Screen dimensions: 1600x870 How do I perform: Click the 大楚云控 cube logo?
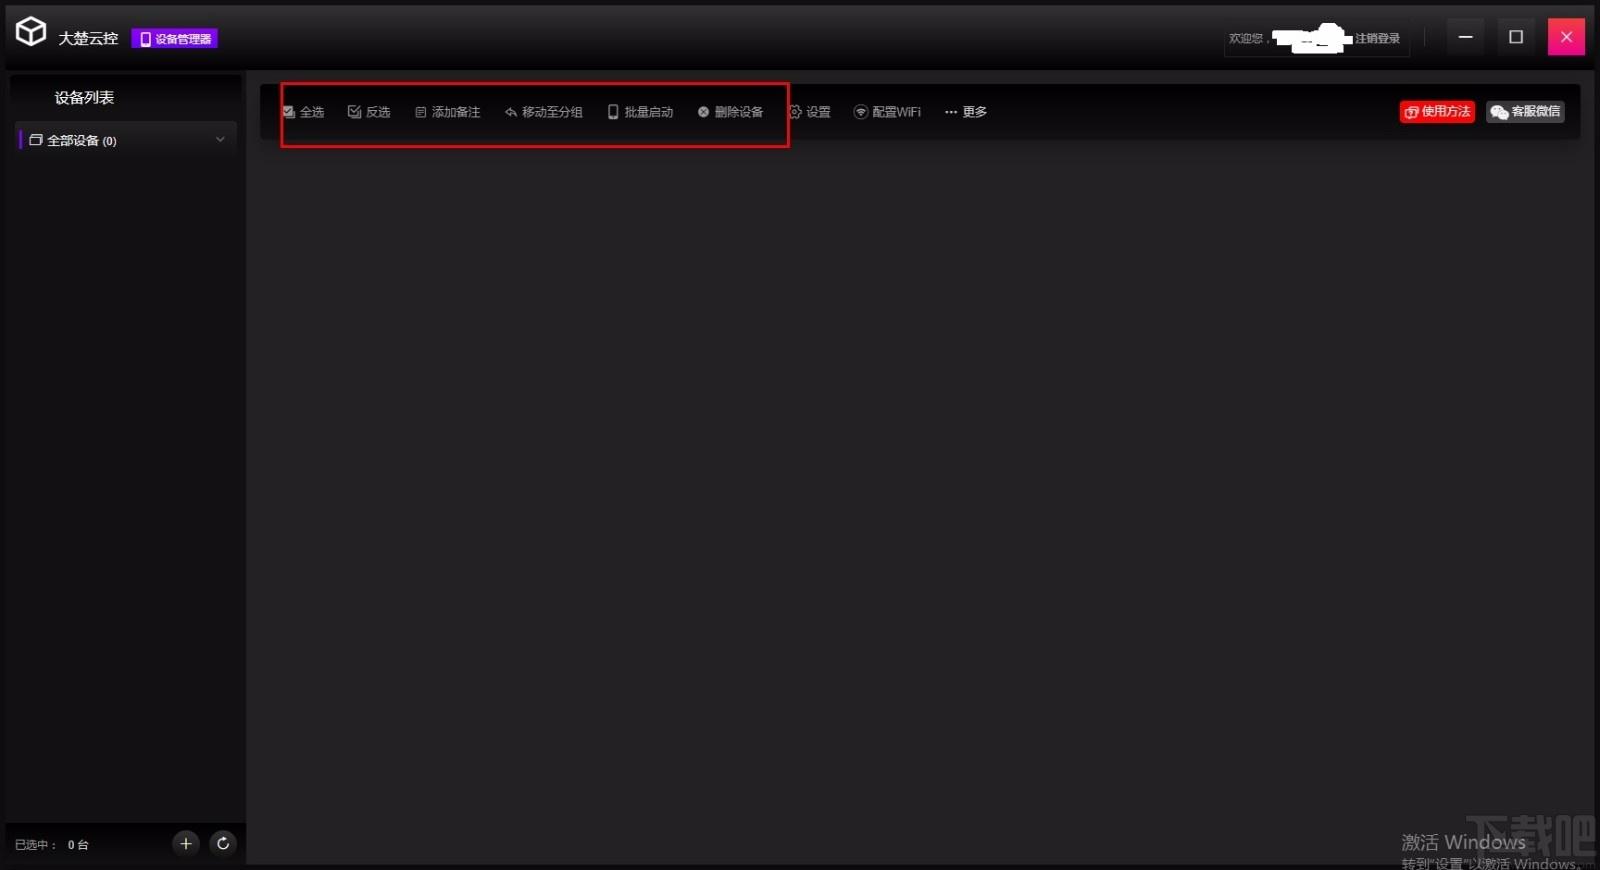click(x=31, y=32)
